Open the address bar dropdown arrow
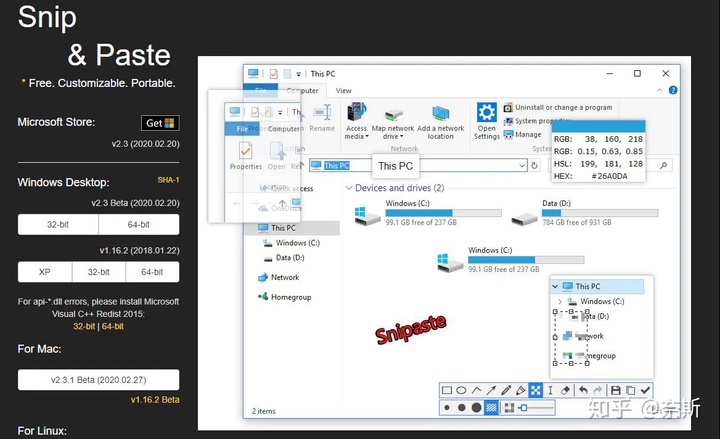 (x=522, y=165)
